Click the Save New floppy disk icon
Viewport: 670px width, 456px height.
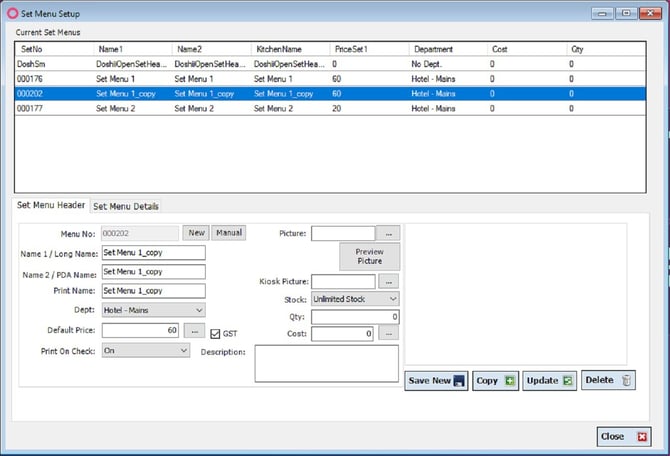(x=458, y=381)
